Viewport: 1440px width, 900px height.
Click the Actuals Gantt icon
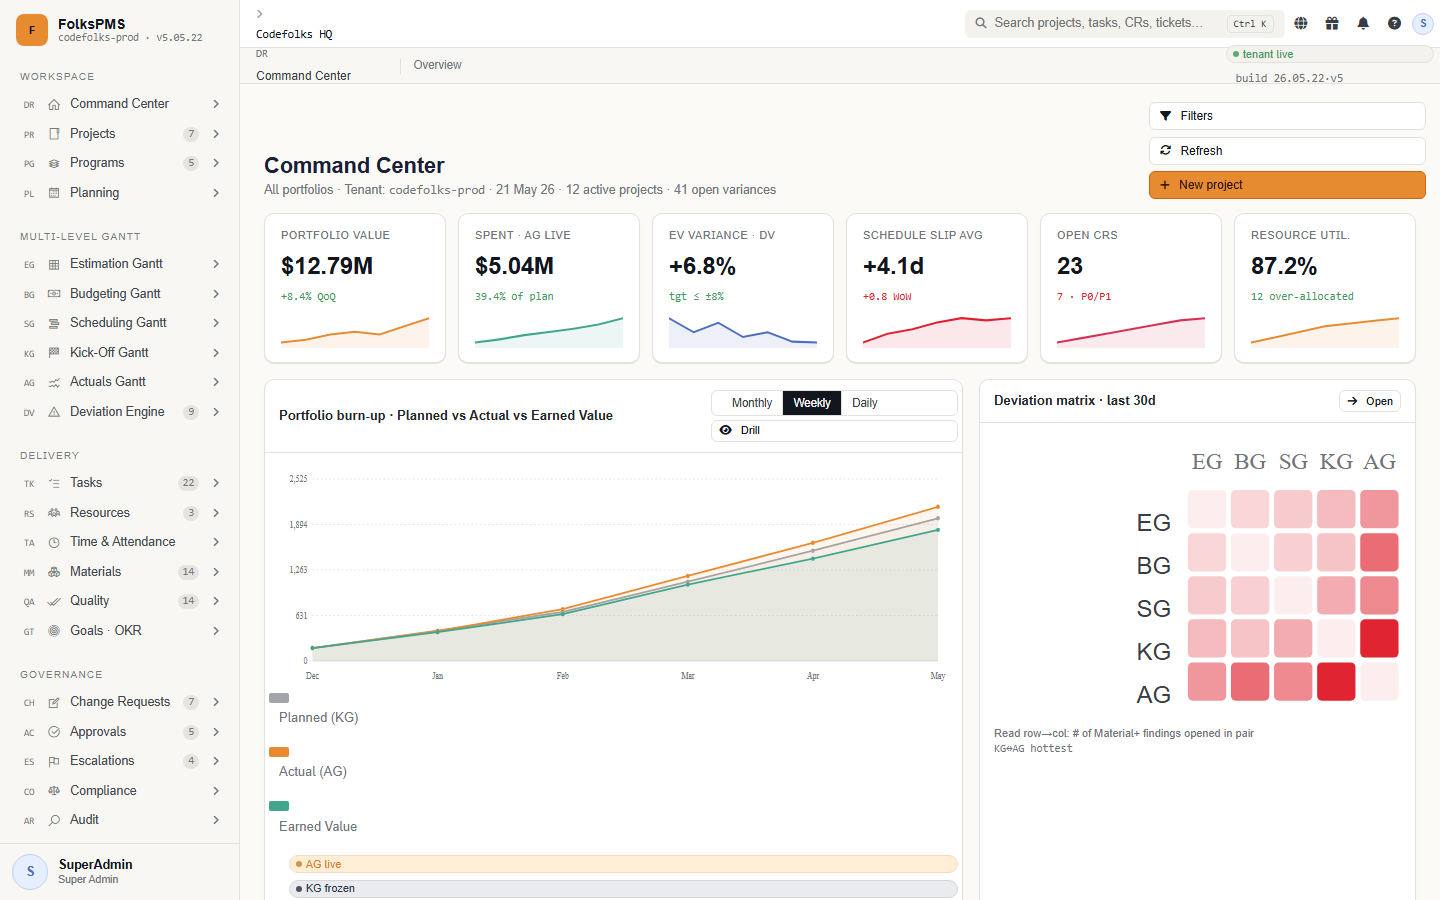(54, 382)
